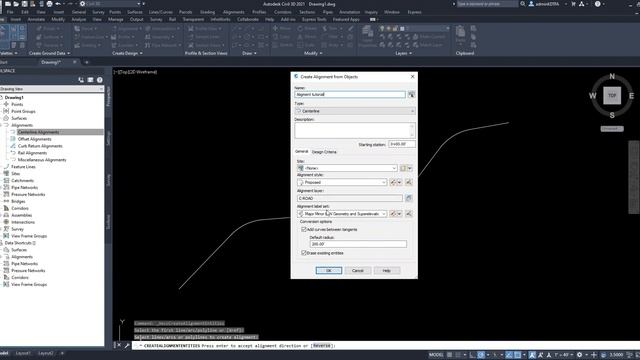Toggle grid display in status bar
Image resolution: width=640 pixels, height=360 pixels.
[x=449, y=355]
